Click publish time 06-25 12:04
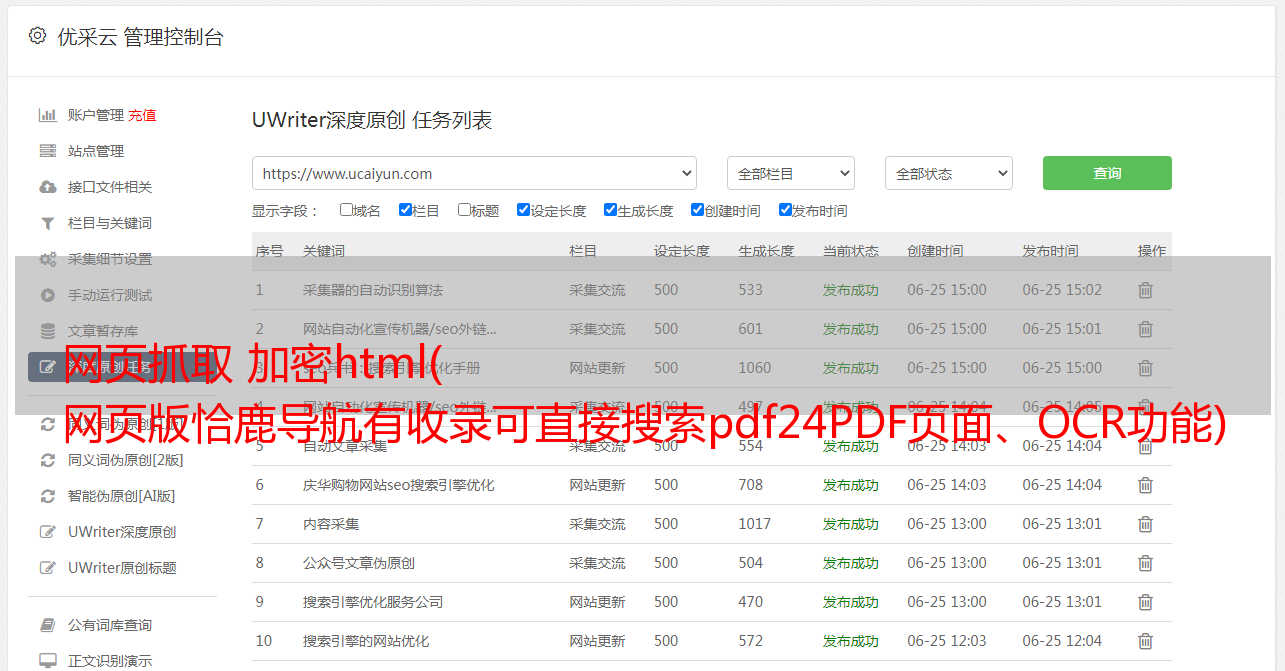Viewport: 1285px width, 671px height. coord(1062,641)
